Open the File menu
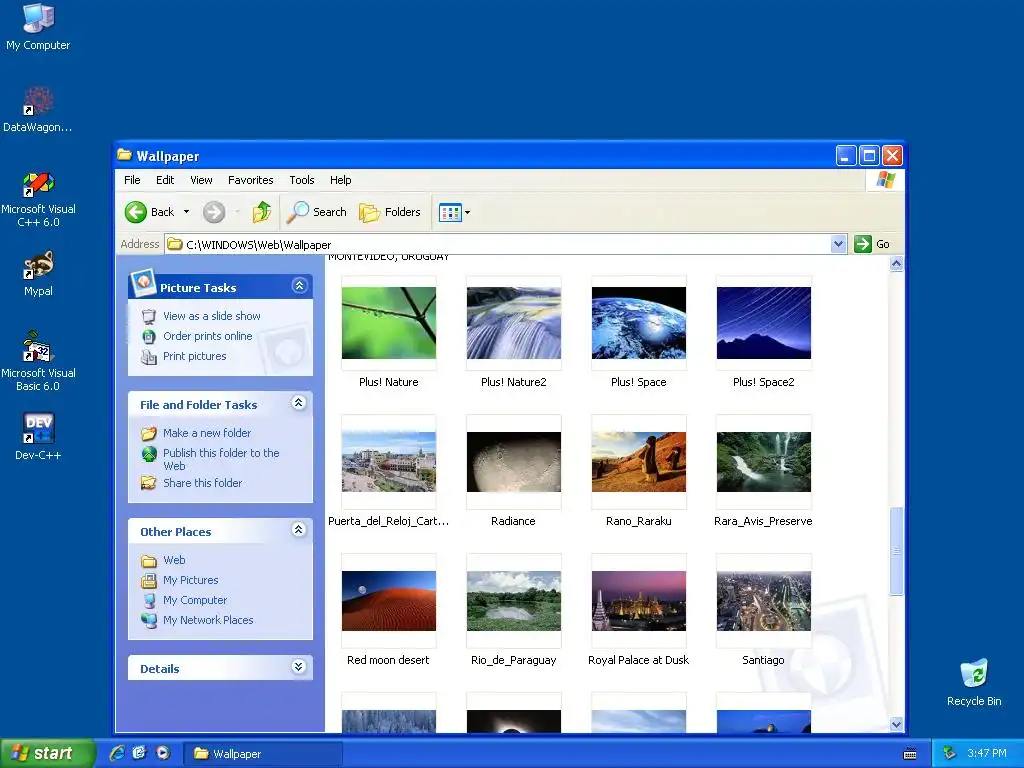1024x768 pixels. (132, 180)
